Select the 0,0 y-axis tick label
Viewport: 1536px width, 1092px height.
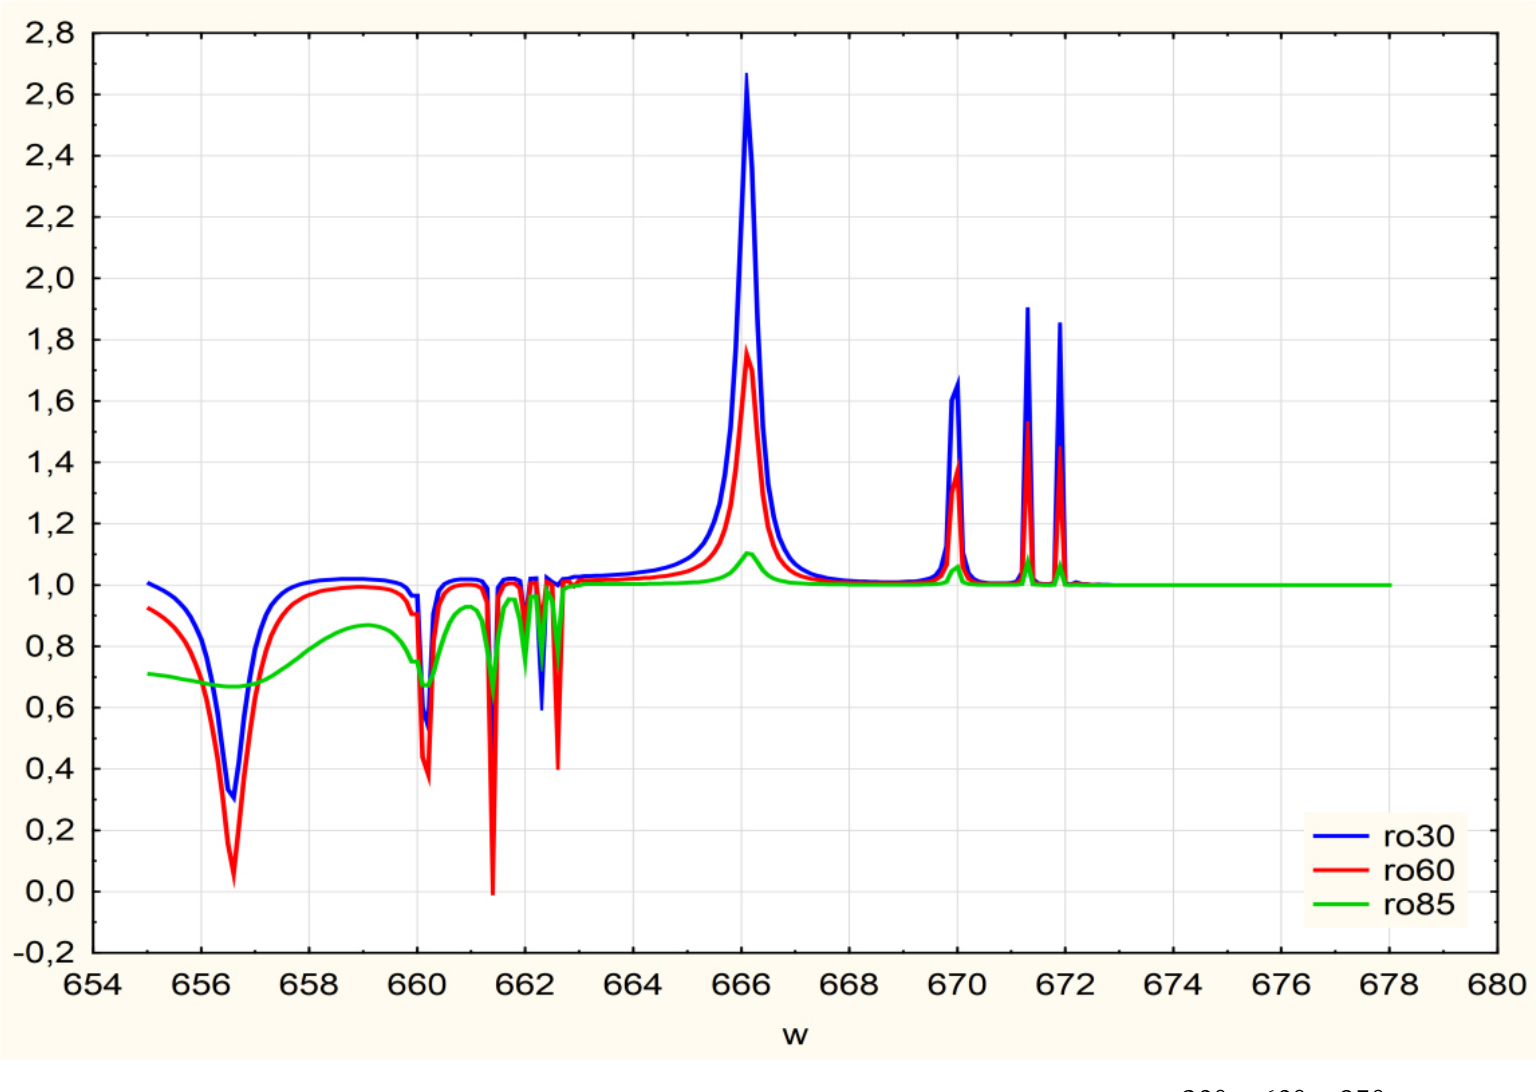click(50, 891)
